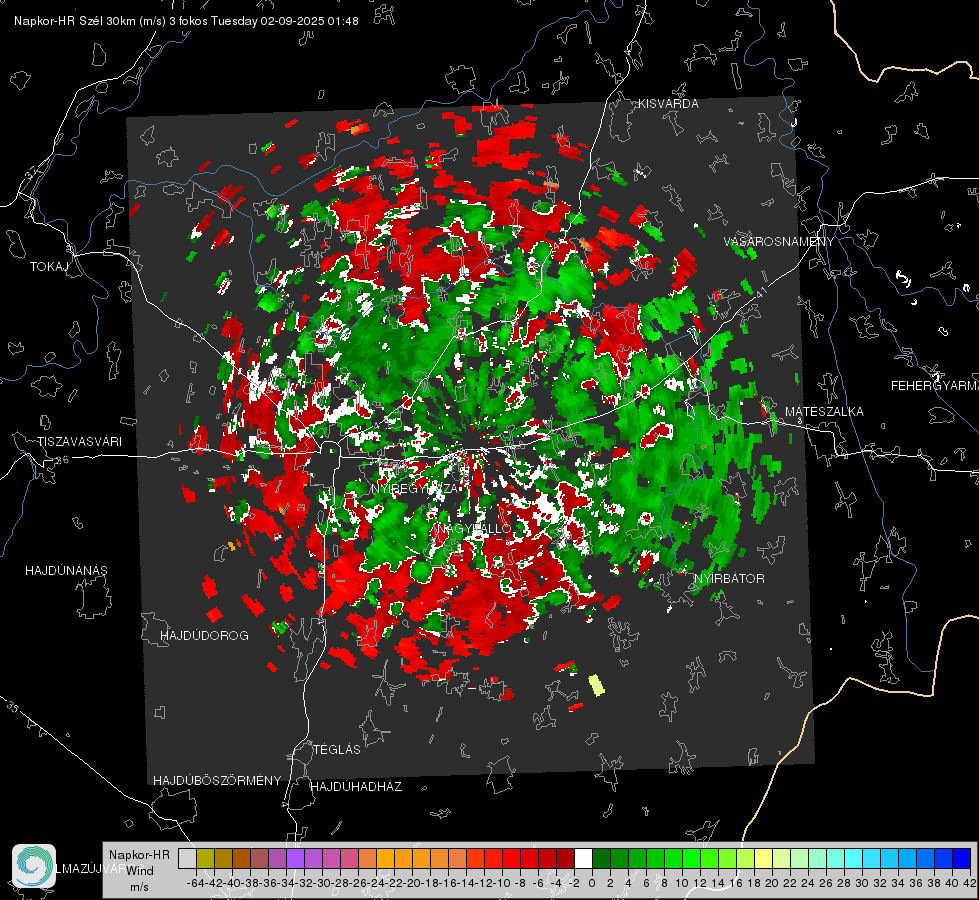
Task: Click the Wind label in legend
Action: point(140,871)
